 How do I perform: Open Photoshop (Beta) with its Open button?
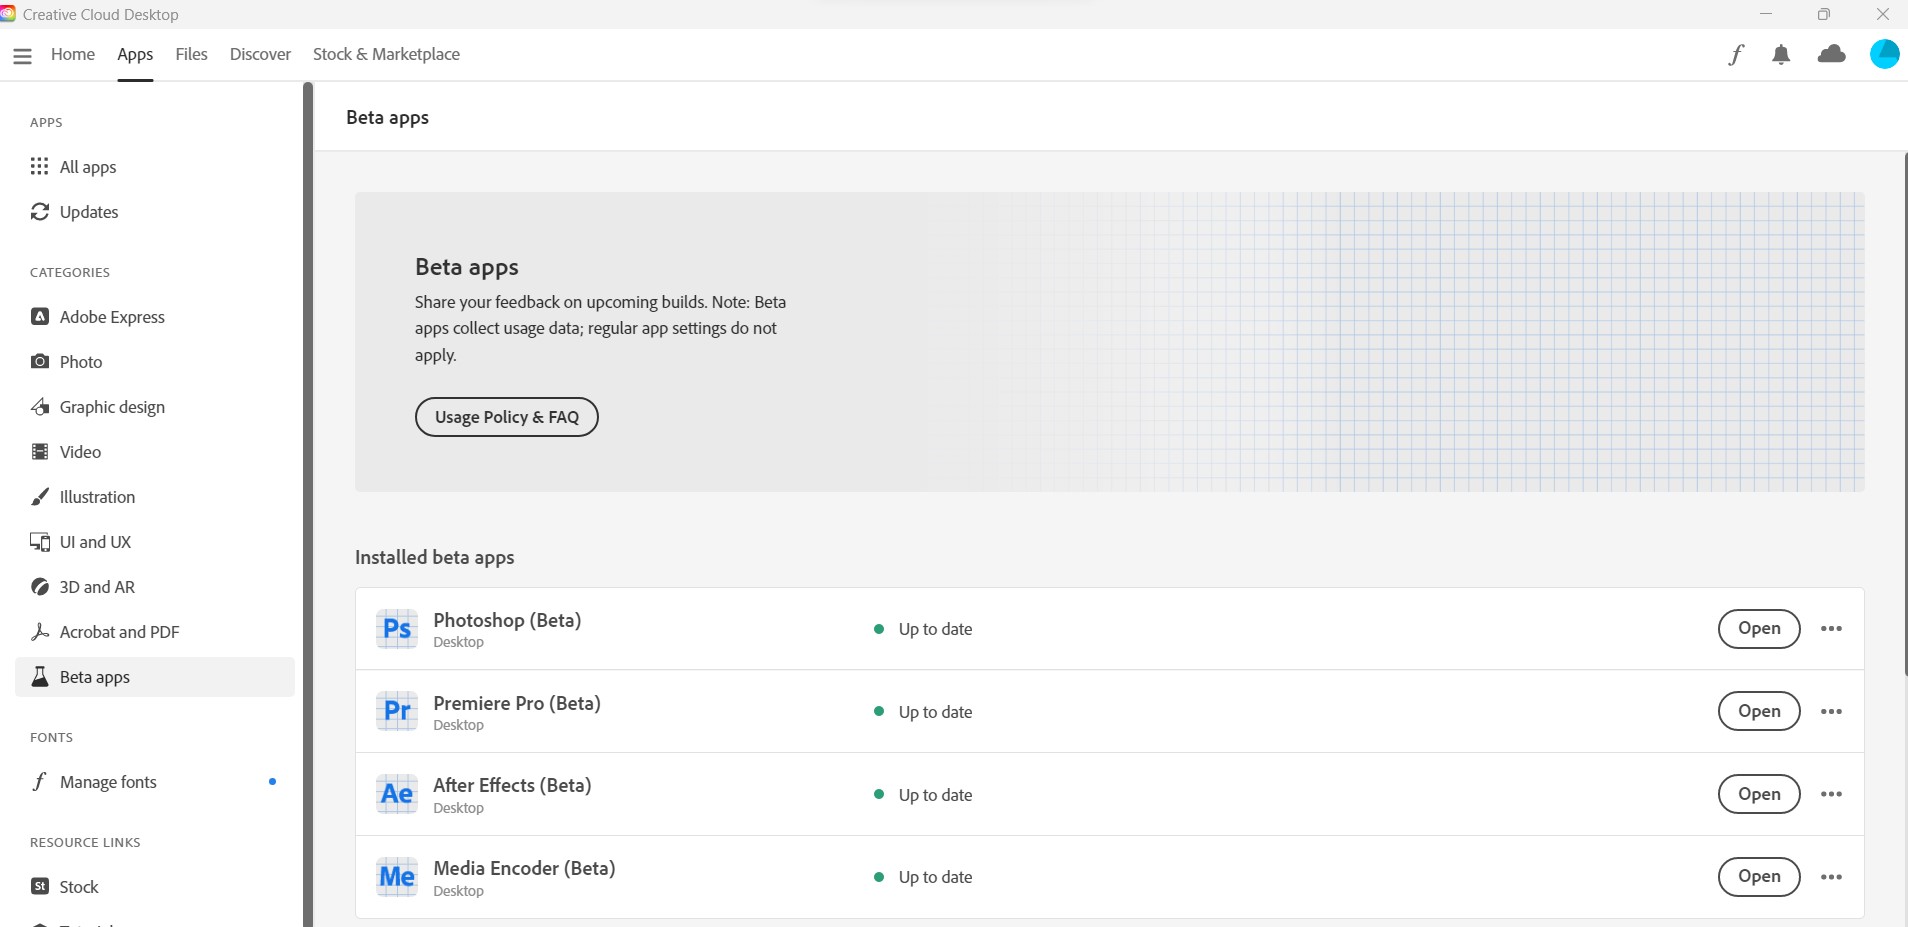(x=1759, y=629)
